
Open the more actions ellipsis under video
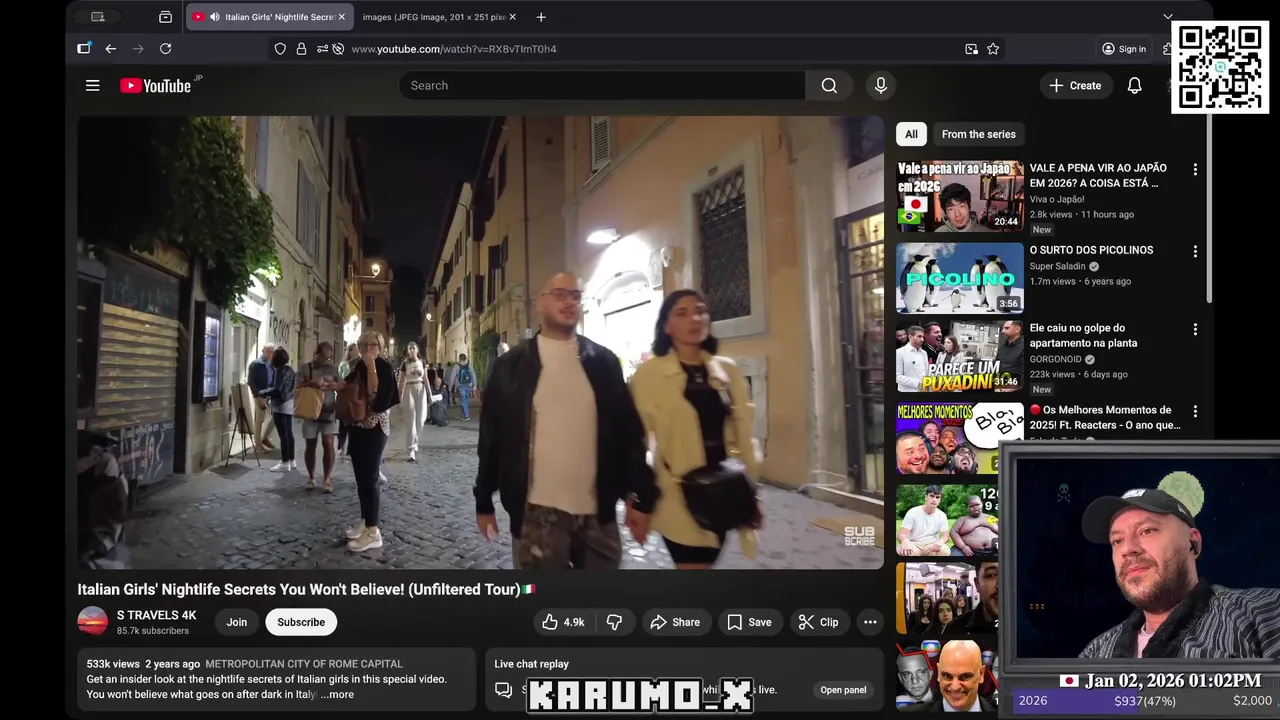[870, 622]
